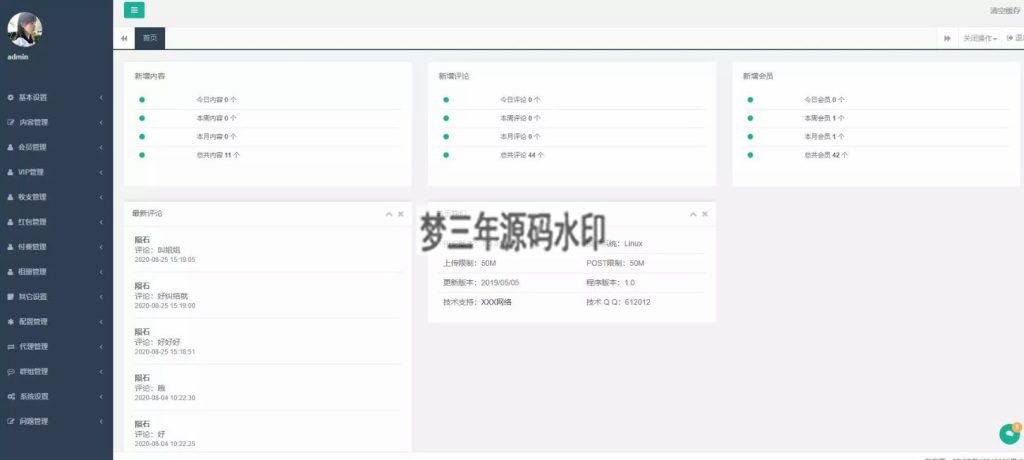Click the asterisk icon beside 配置管理
The image size is (1024, 460).
click(10, 321)
